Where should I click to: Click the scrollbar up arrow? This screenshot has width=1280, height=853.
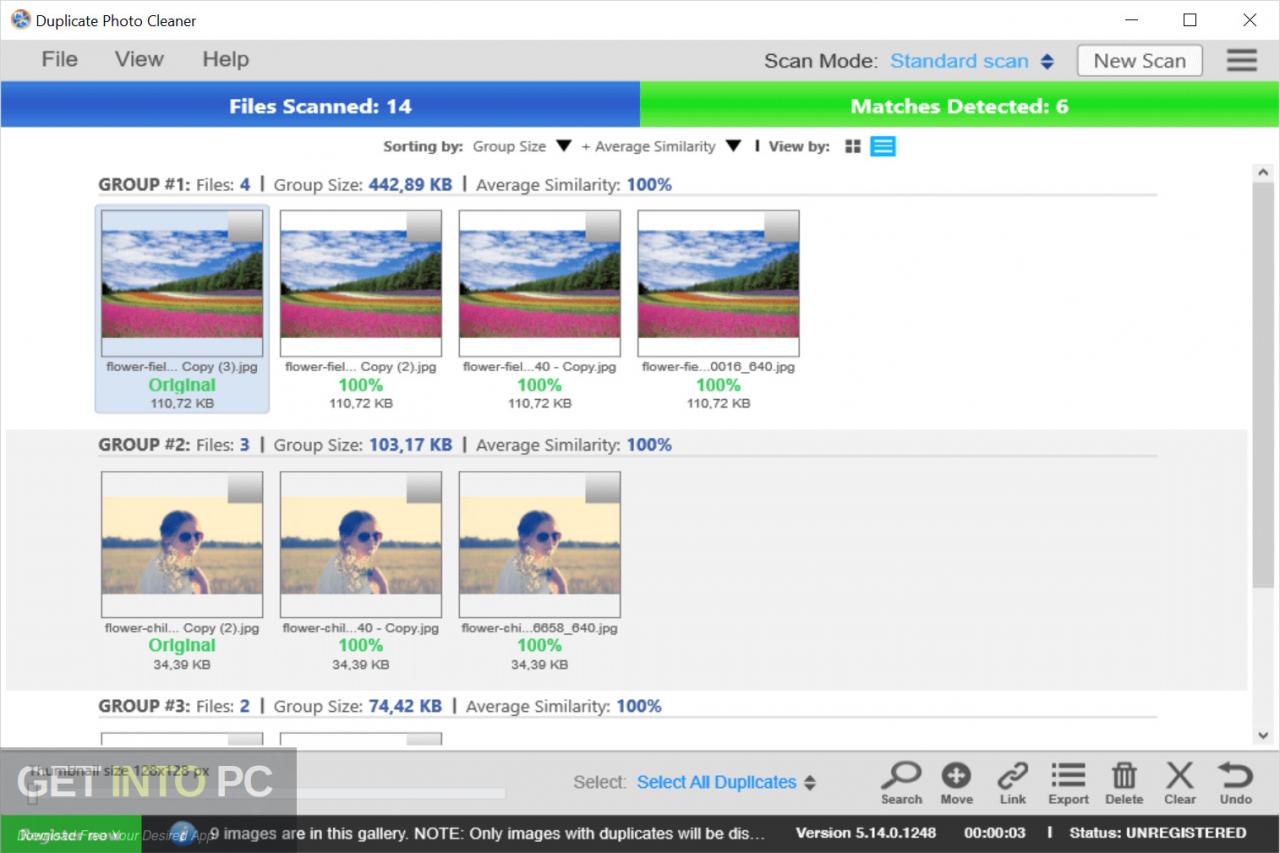pos(1264,173)
